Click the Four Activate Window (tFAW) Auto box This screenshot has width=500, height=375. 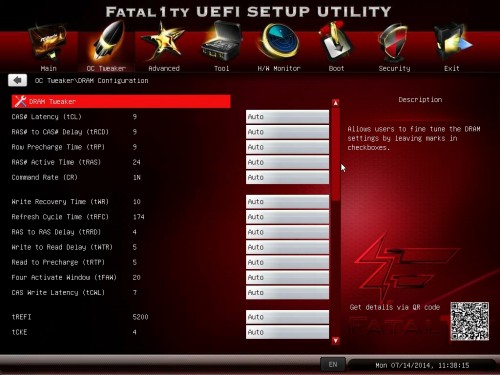287,277
